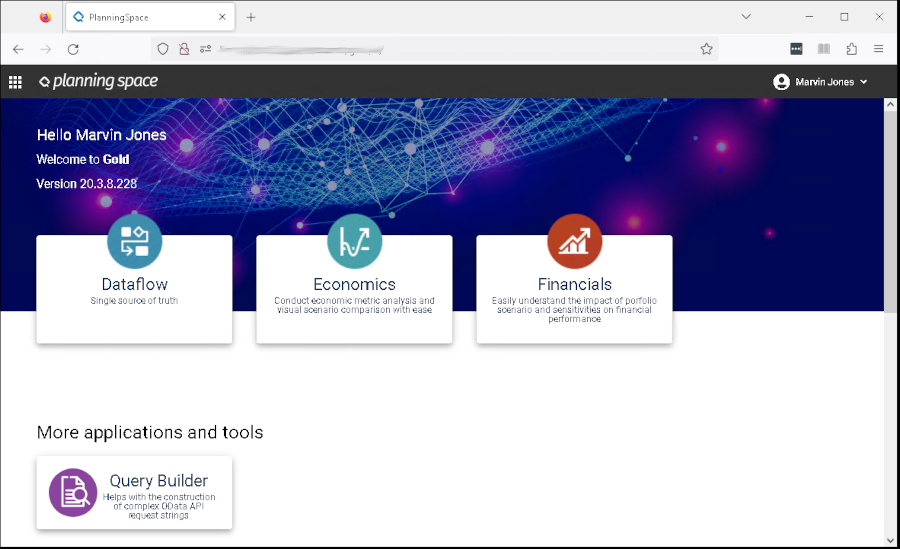Open the Dataflow application title link
The height and width of the screenshot is (549, 900).
(134, 284)
